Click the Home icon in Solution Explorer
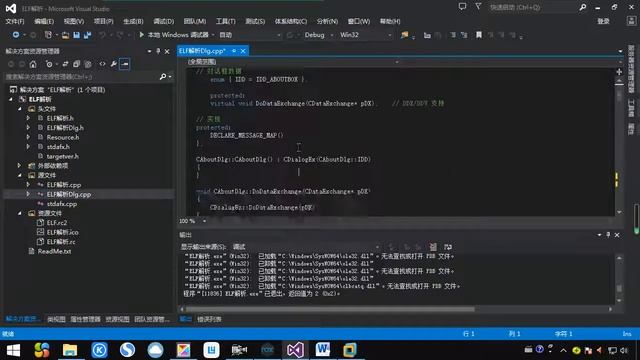 [x=33, y=64]
